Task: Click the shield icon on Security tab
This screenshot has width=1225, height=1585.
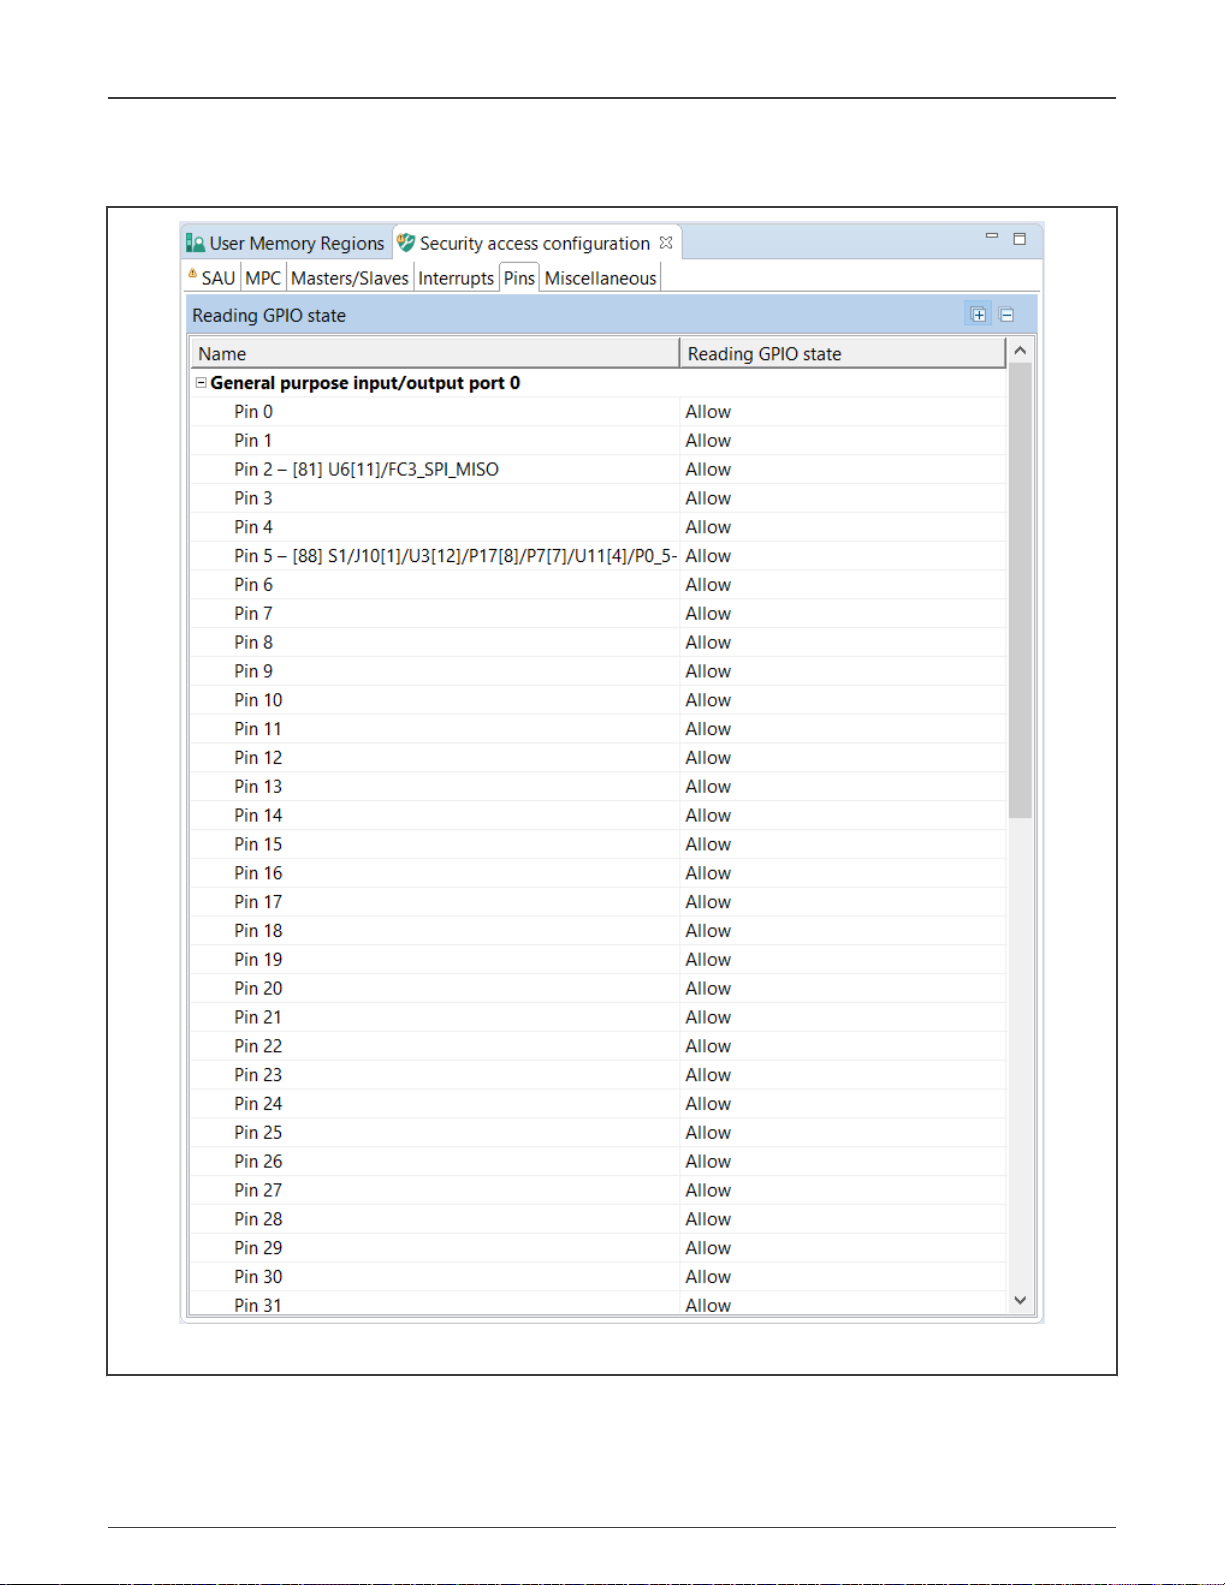Action: click(406, 242)
